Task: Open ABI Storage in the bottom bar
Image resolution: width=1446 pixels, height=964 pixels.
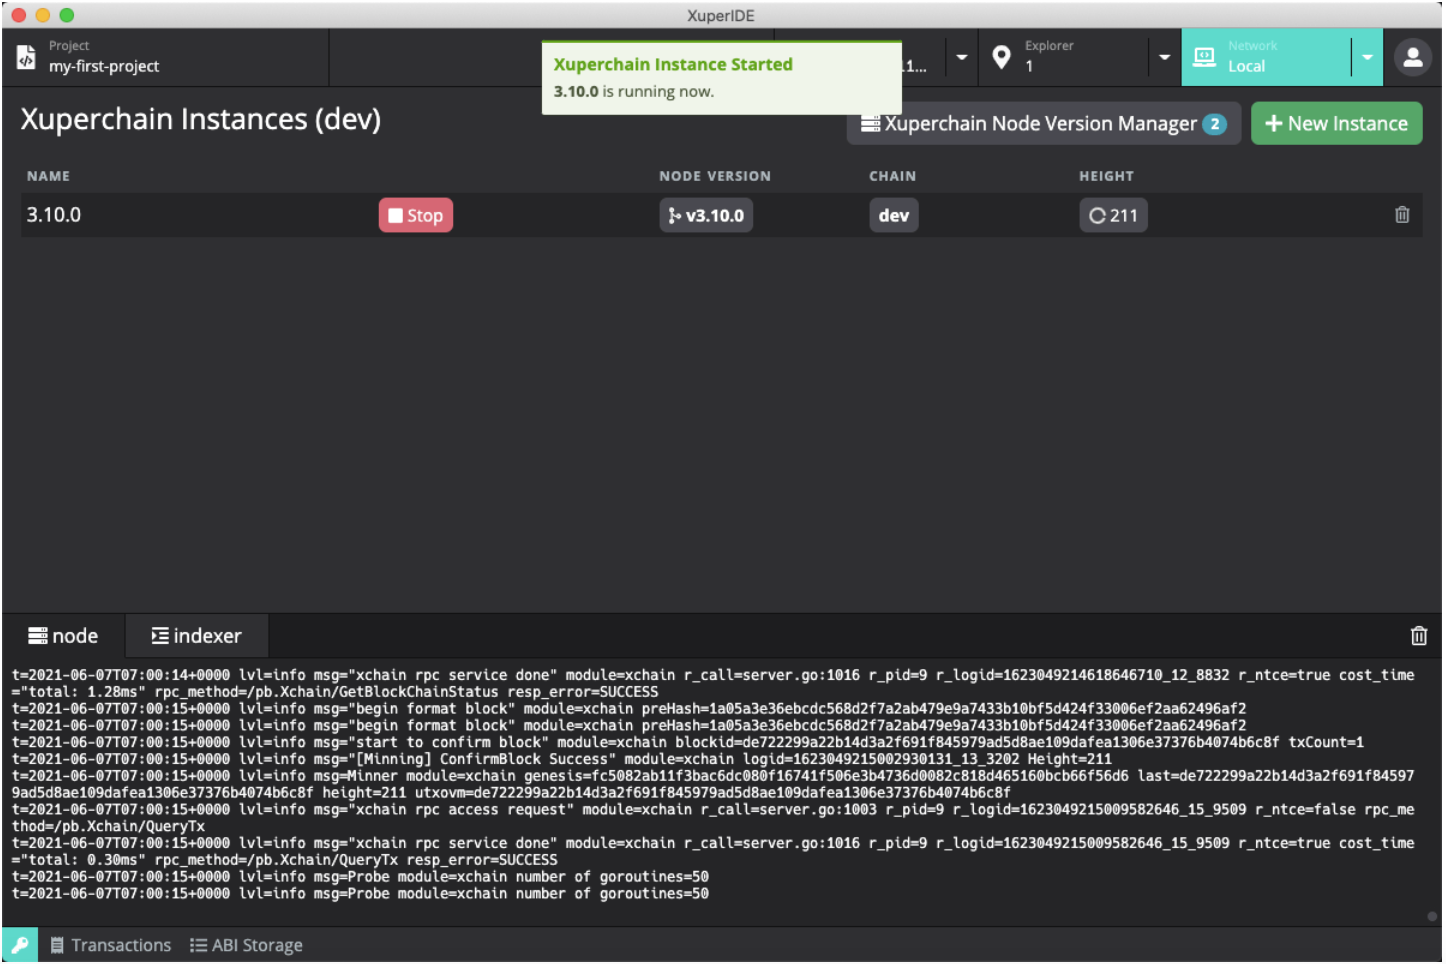Action: tap(246, 945)
